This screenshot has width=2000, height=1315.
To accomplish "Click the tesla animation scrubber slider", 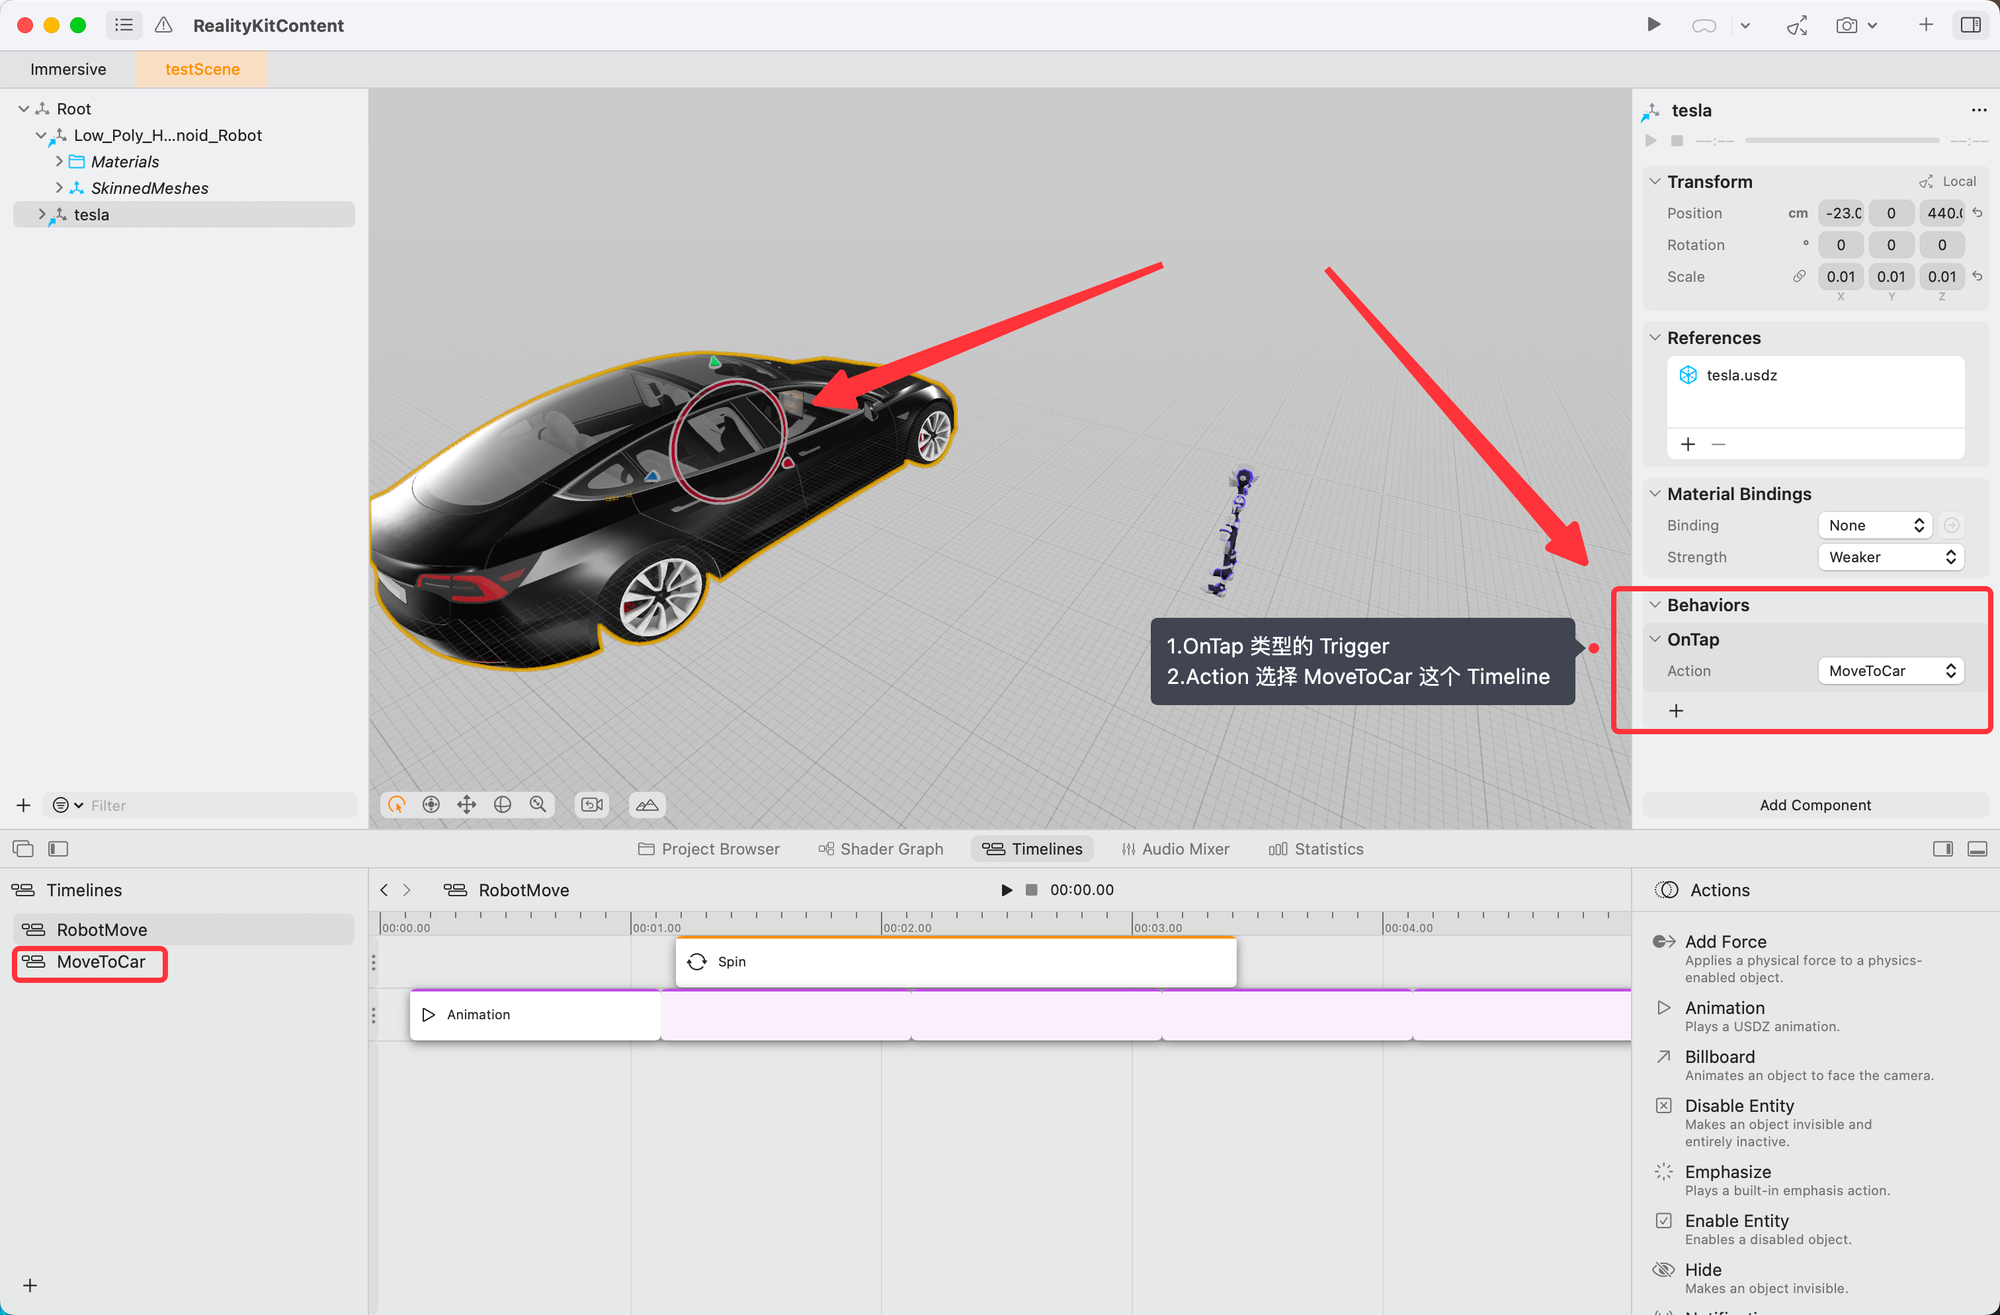I will point(1842,141).
